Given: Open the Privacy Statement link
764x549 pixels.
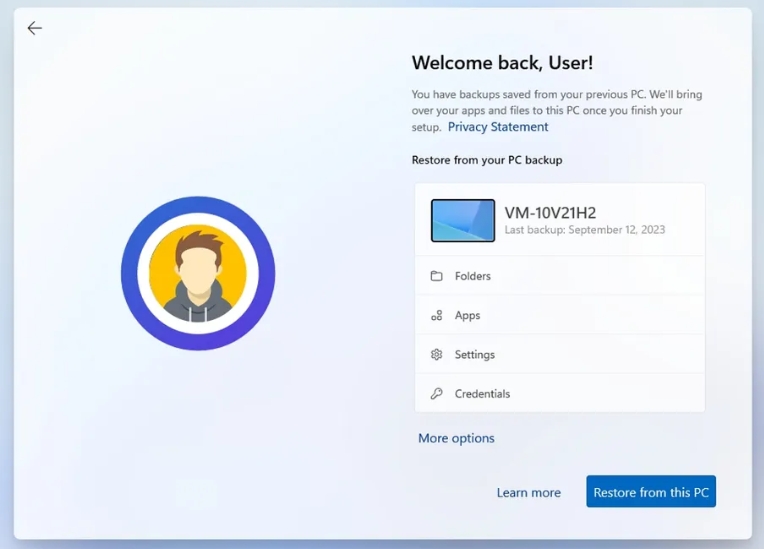Looking at the screenshot, I should coord(498,127).
